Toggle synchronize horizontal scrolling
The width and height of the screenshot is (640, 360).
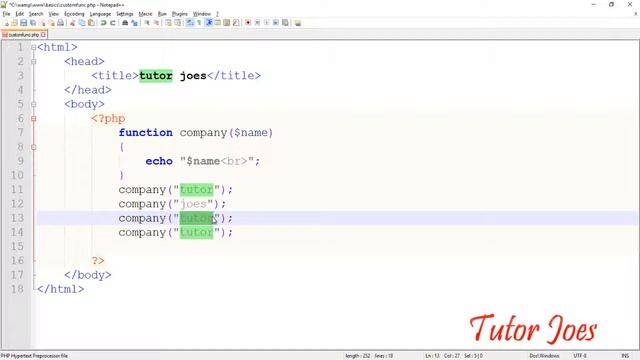click(178, 23)
